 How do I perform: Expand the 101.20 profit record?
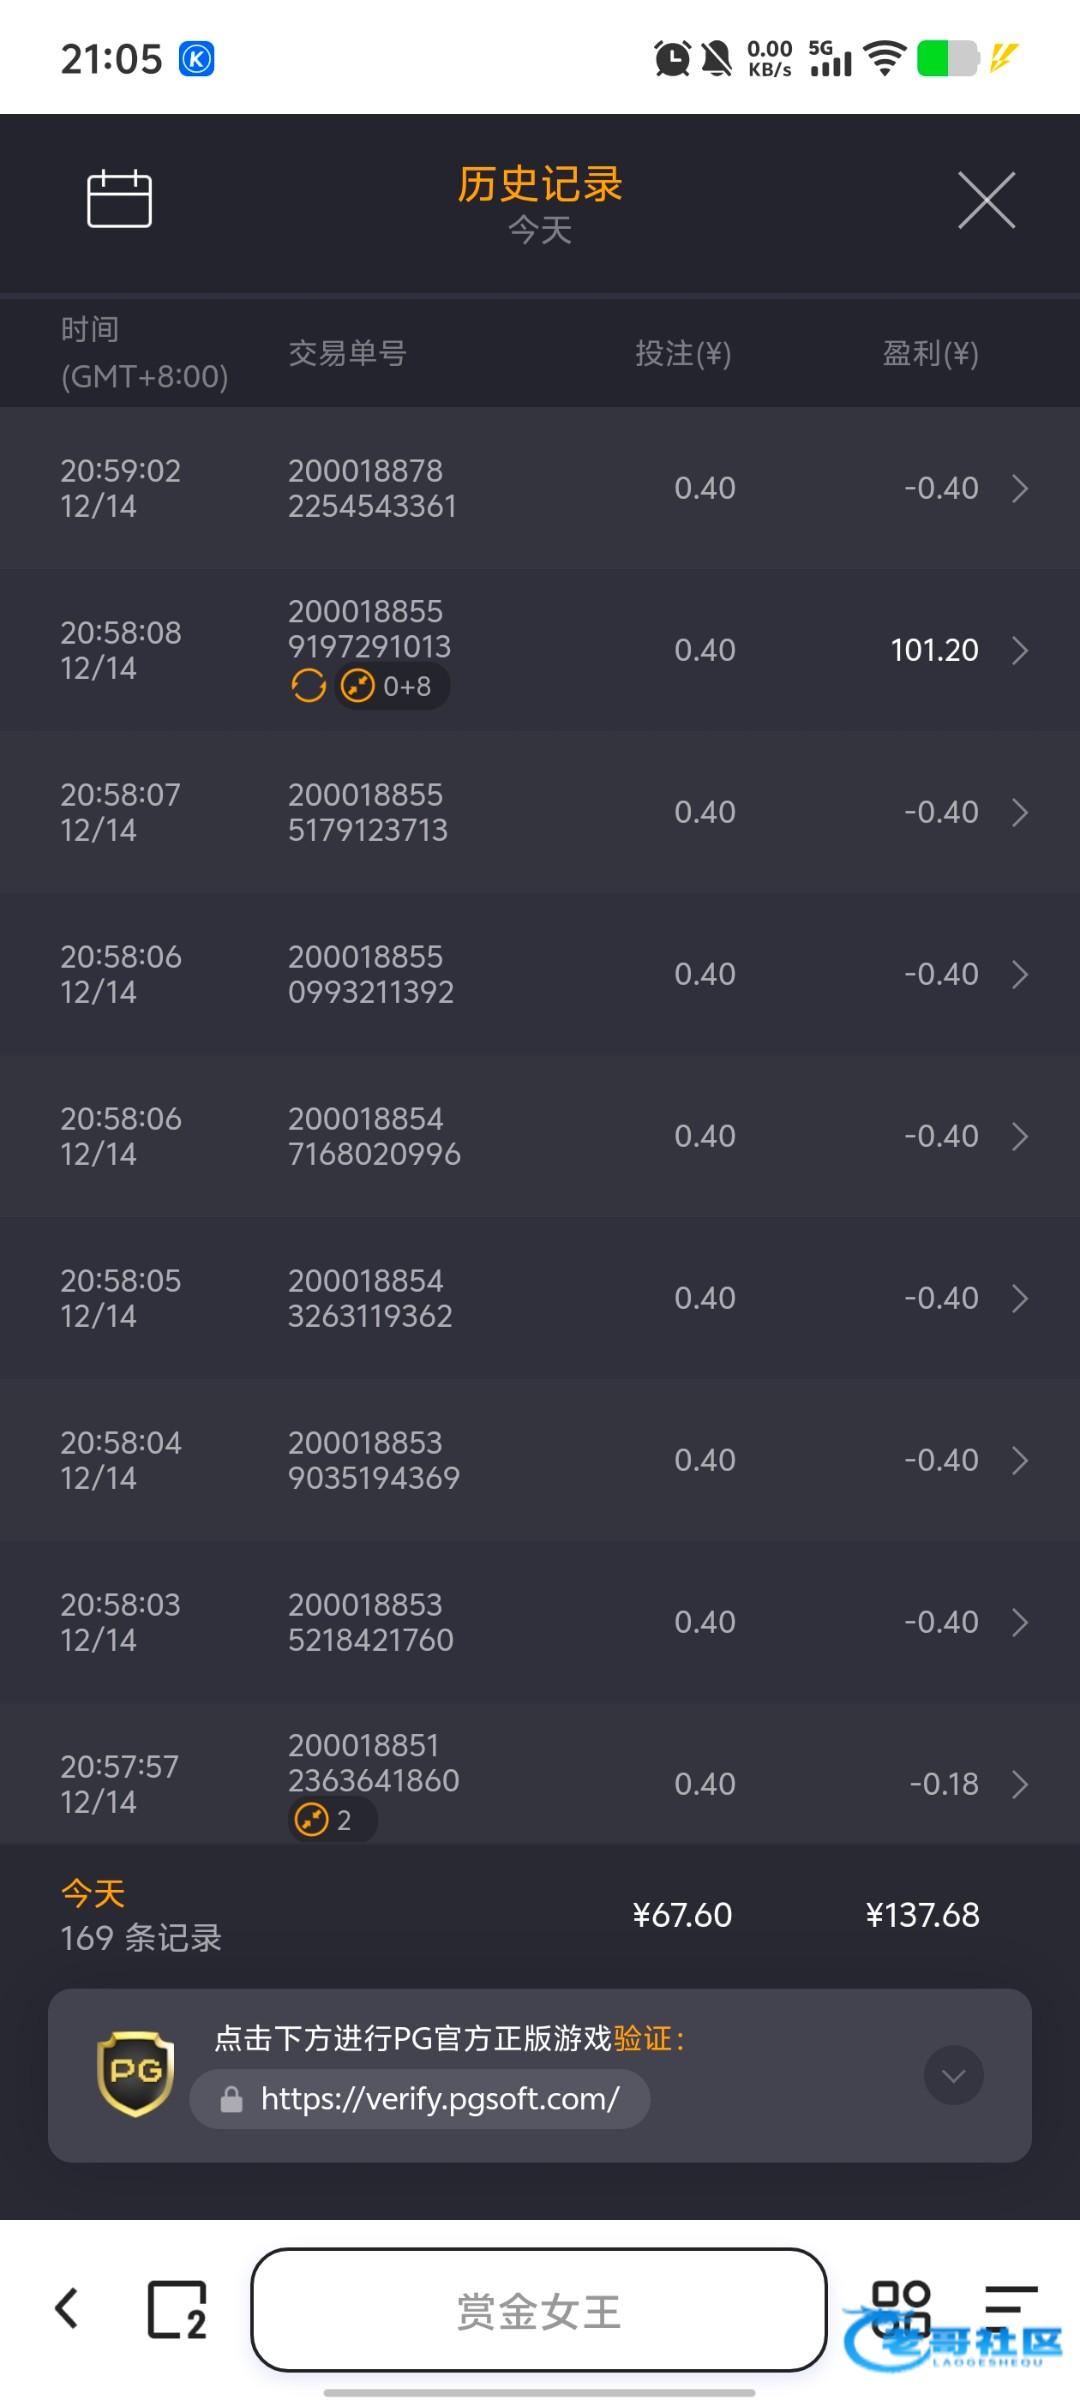click(x=1019, y=651)
